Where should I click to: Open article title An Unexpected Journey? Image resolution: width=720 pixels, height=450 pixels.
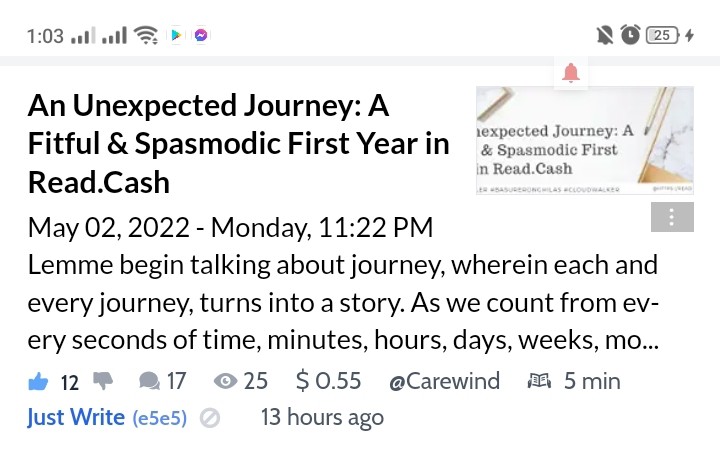[x=238, y=144]
